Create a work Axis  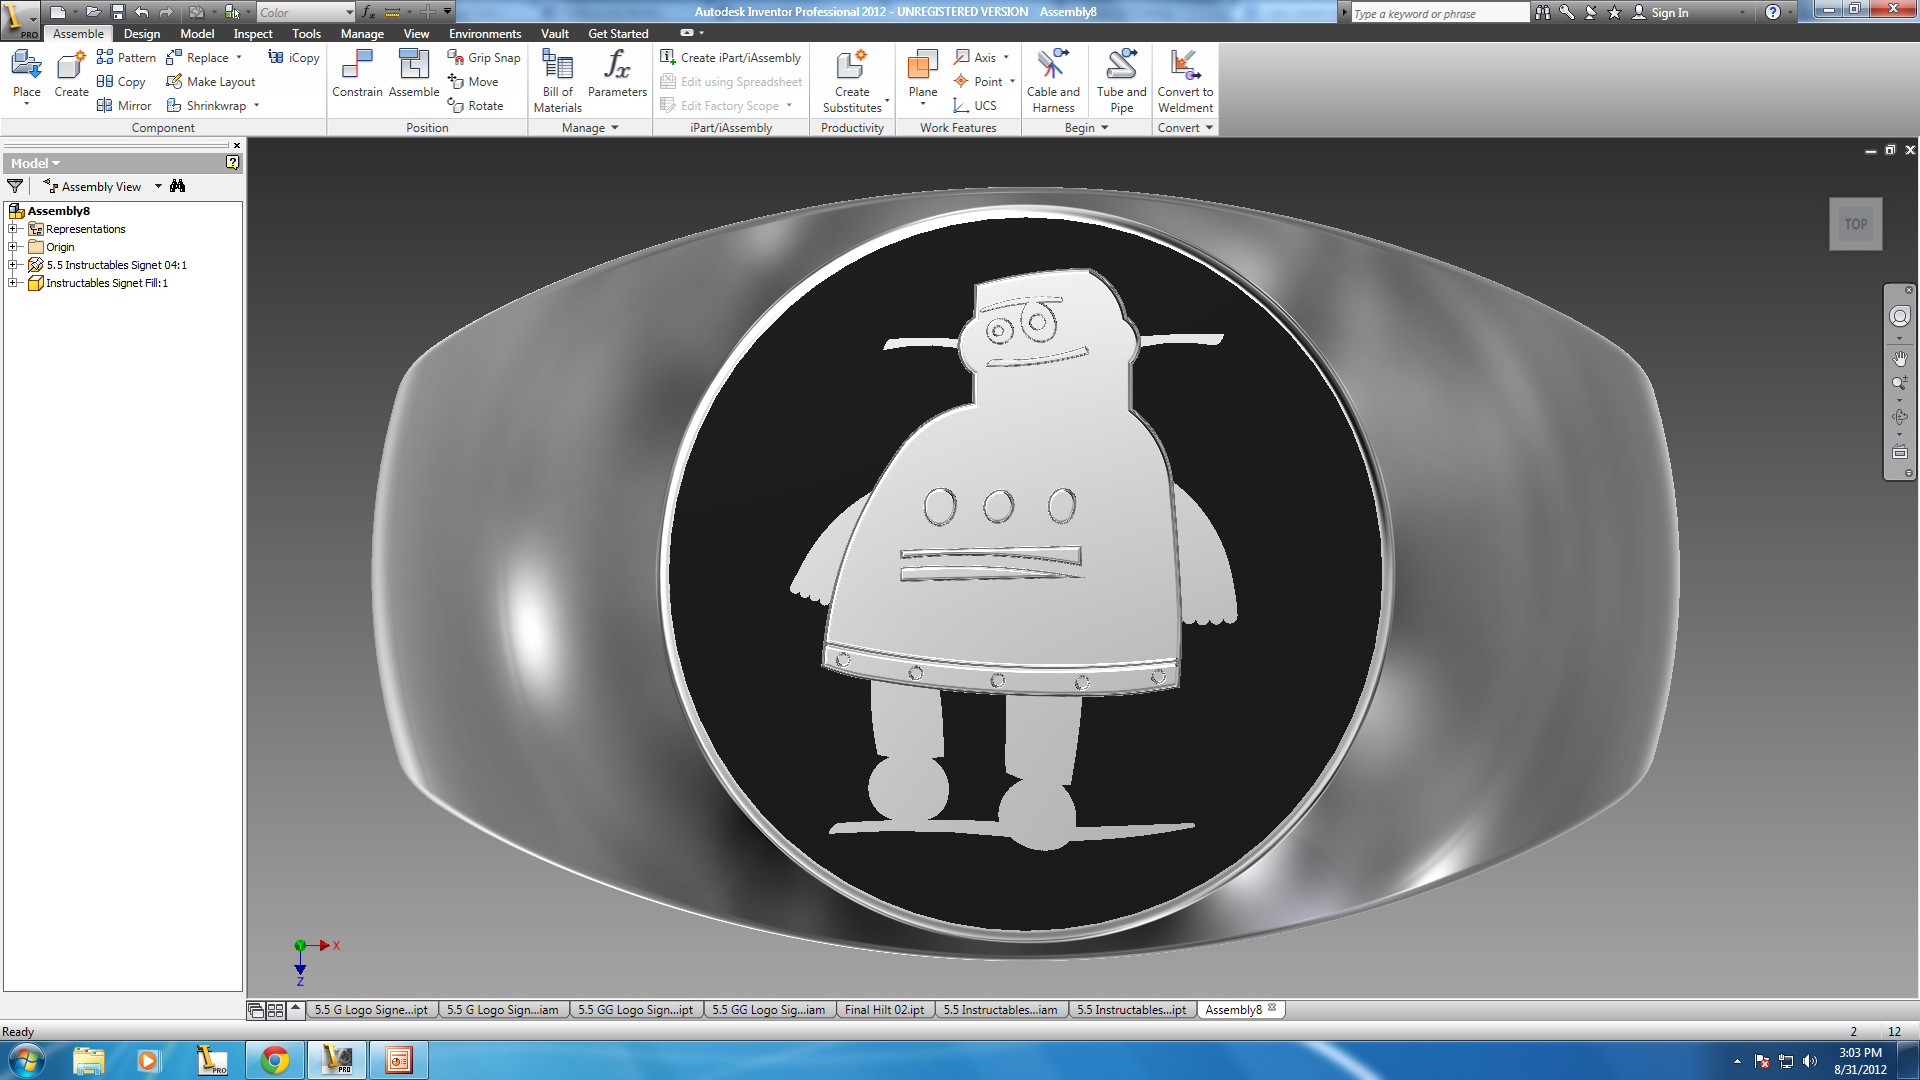pyautogui.click(x=975, y=57)
